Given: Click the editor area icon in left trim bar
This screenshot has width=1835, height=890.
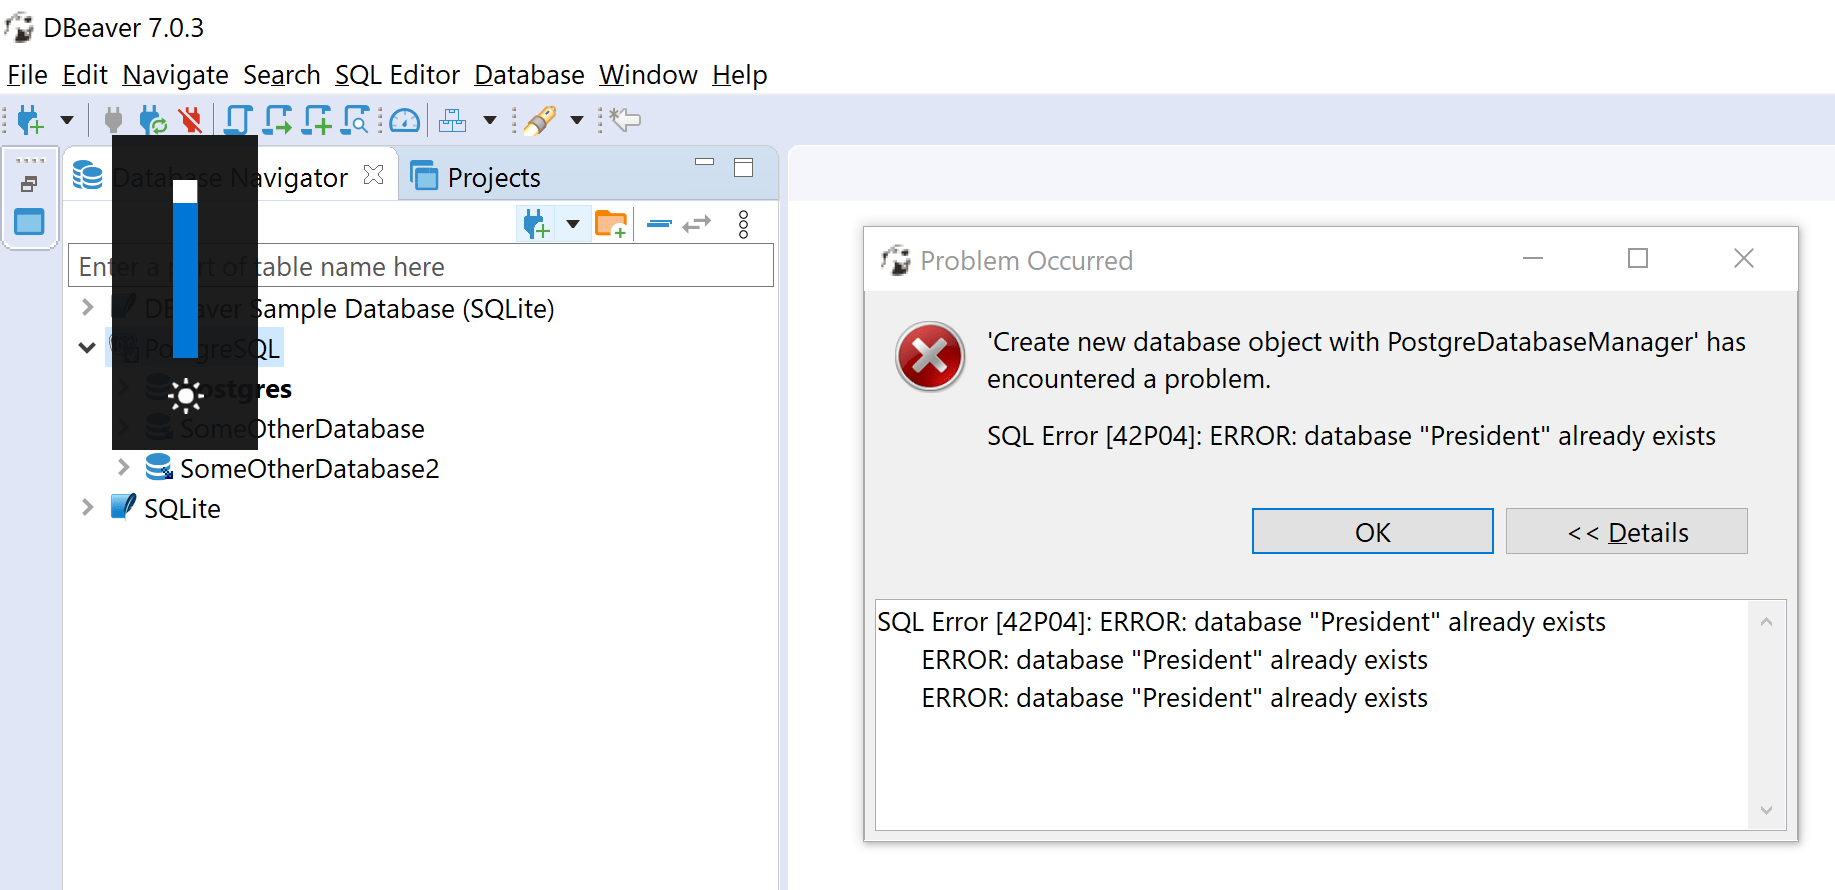Looking at the screenshot, I should (x=29, y=221).
